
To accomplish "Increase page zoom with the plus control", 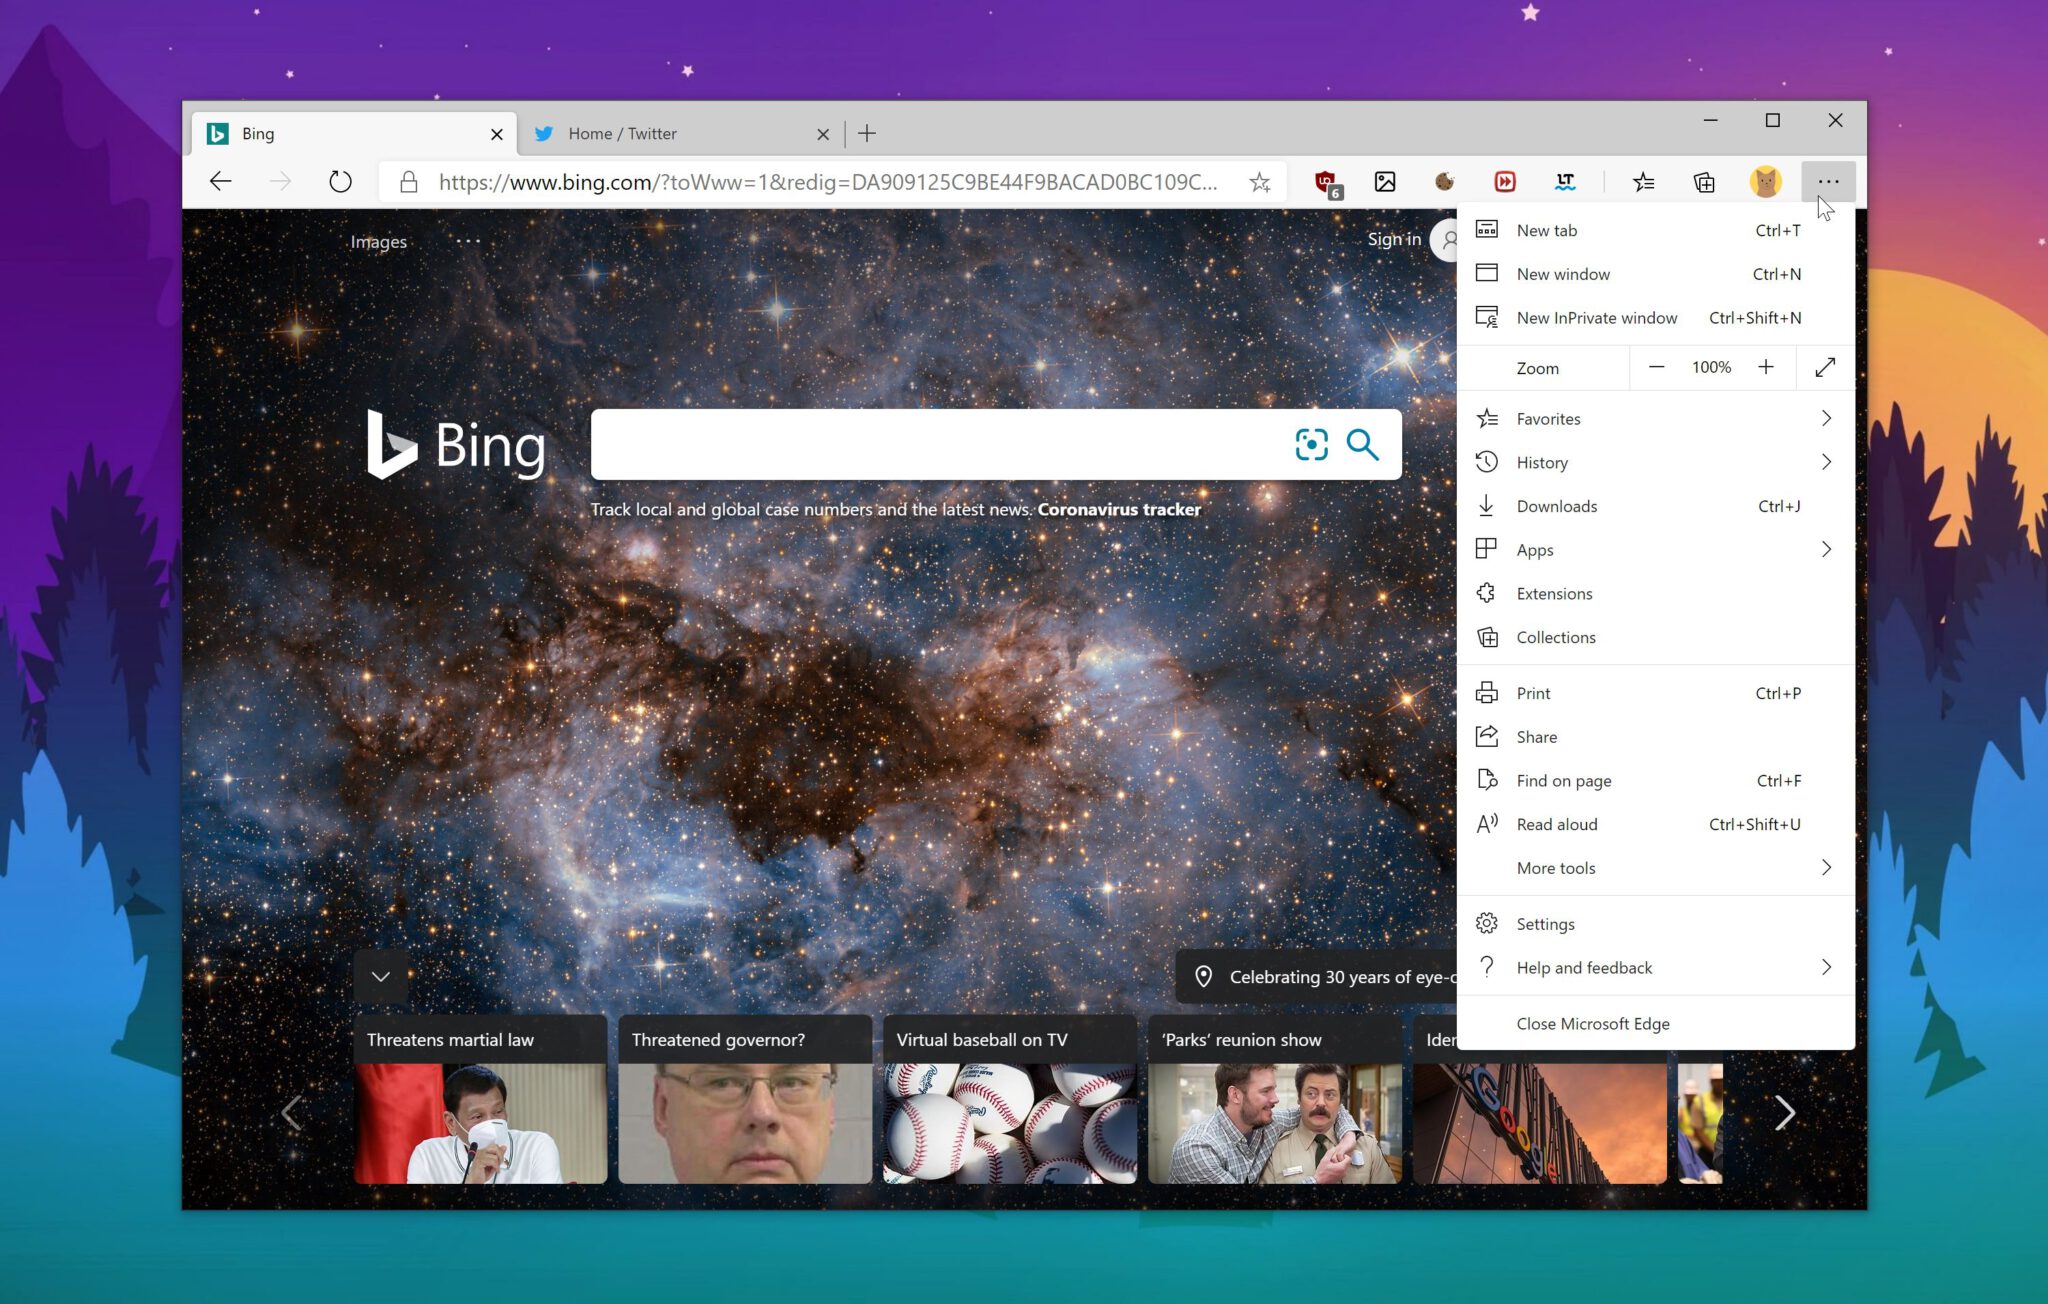I will coord(1766,367).
